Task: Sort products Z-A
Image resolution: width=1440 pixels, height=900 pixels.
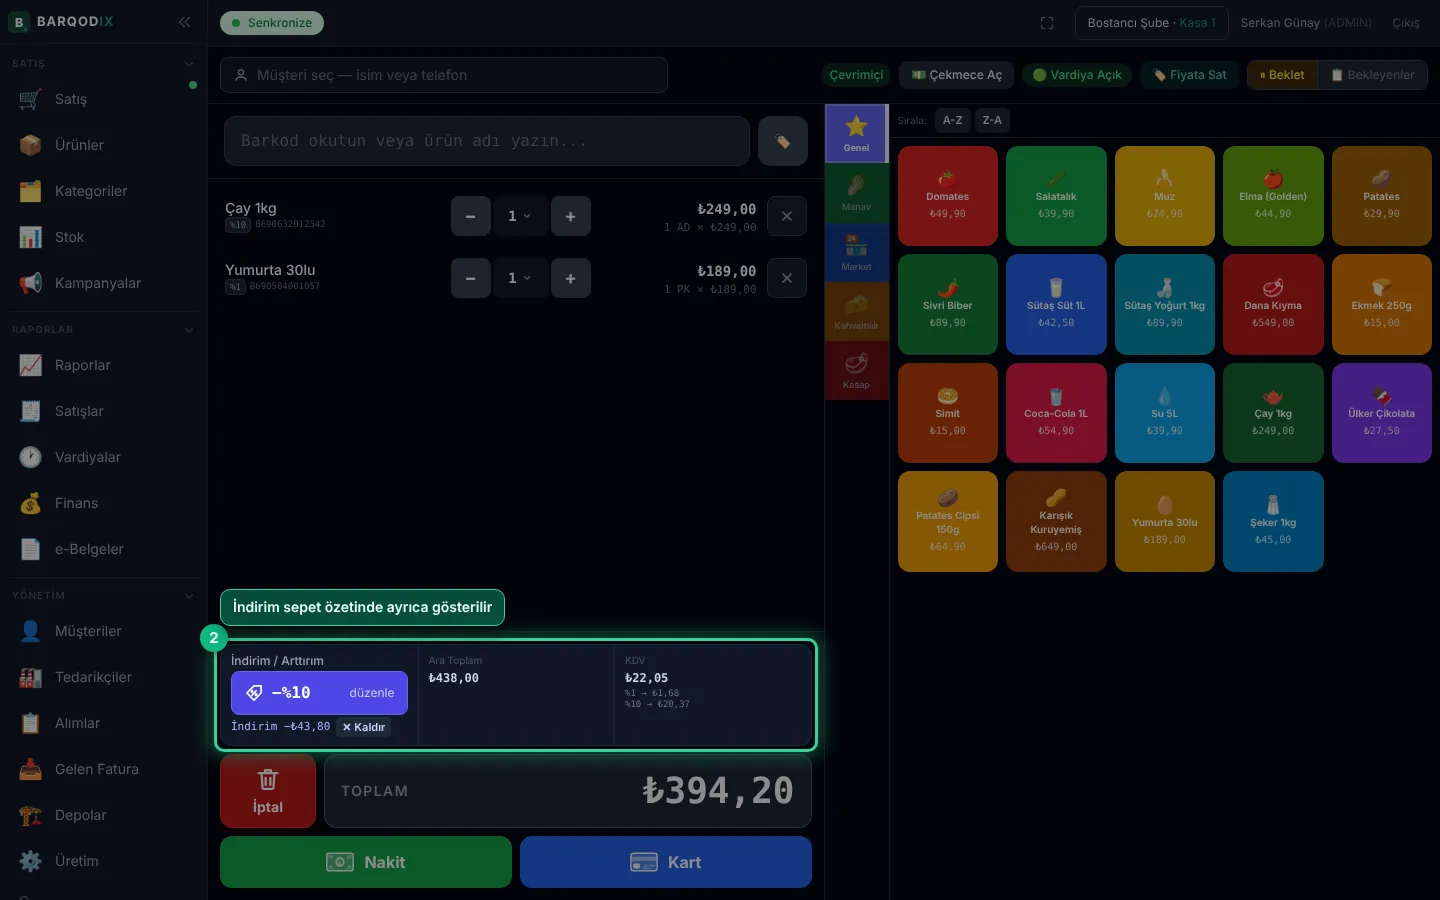Action: pyautogui.click(x=992, y=120)
